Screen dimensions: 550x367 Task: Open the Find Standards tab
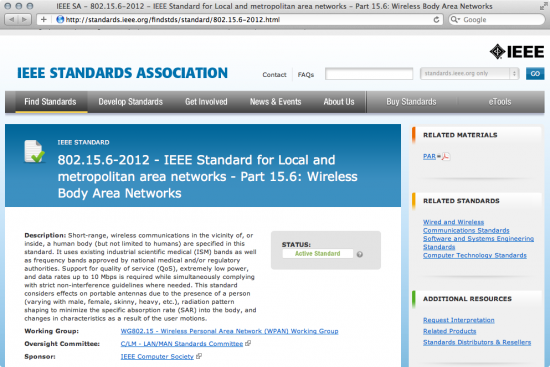coord(50,102)
